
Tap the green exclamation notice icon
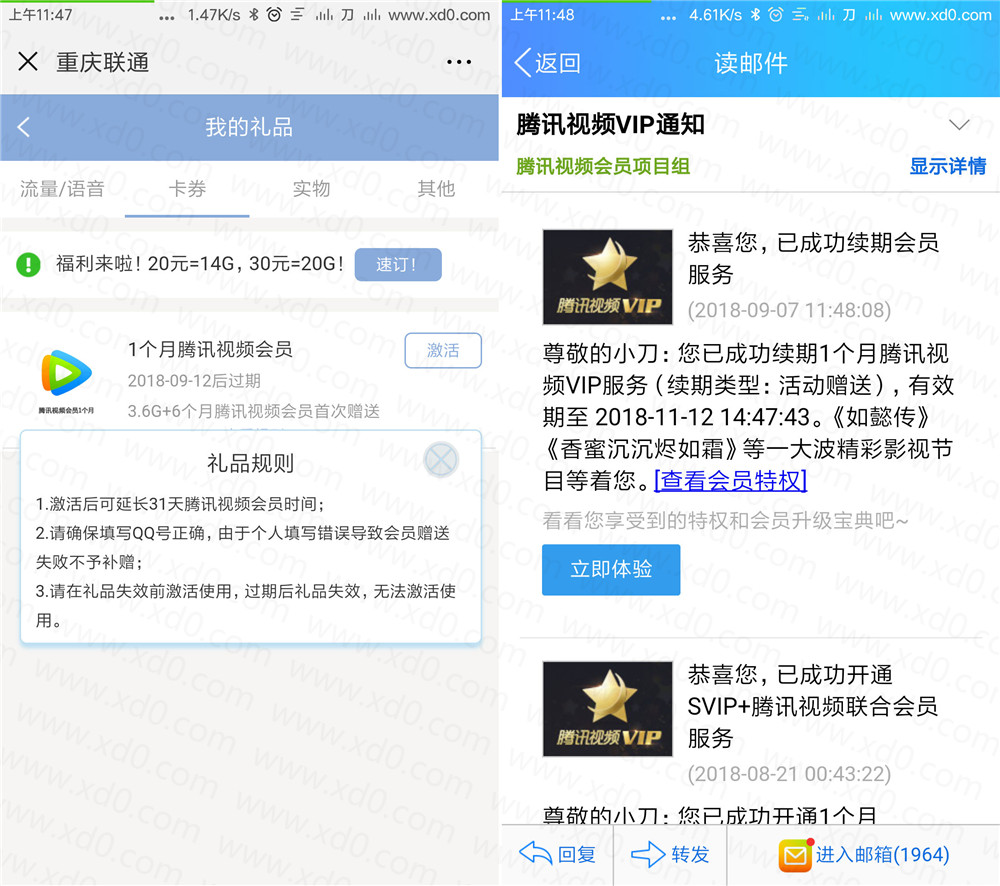click(x=28, y=265)
